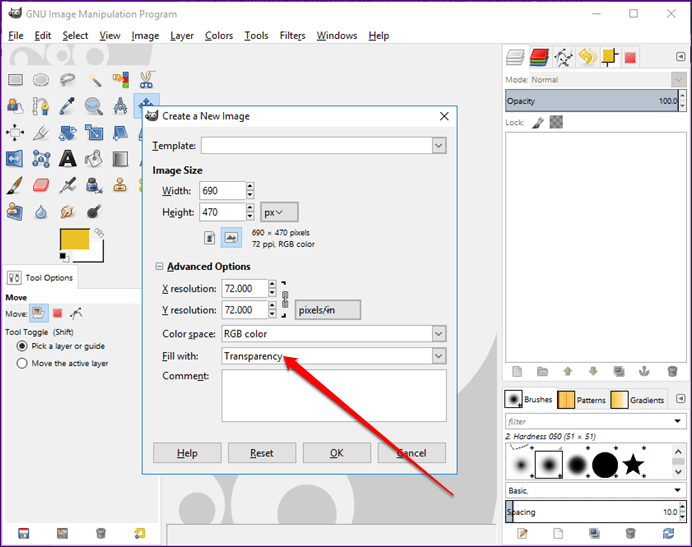Open the px unit dropdown

tap(279, 212)
